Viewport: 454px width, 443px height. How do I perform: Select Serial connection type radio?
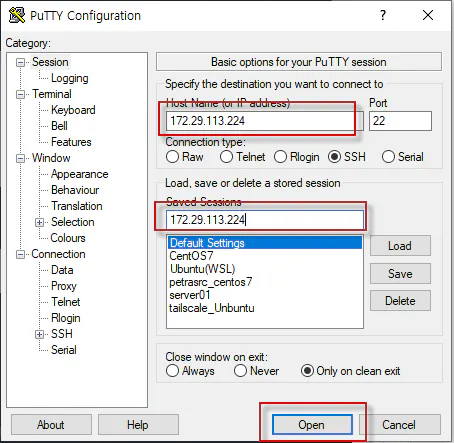pos(388,157)
